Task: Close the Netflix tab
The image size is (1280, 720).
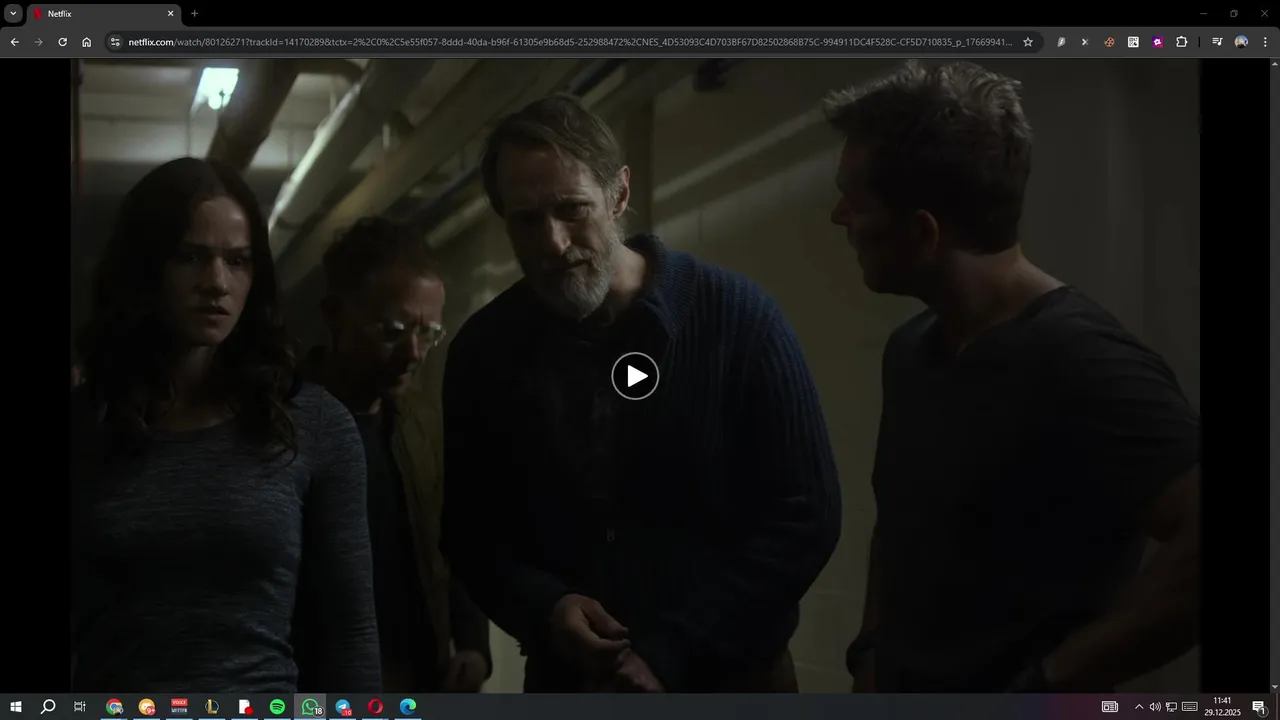Action: click(x=170, y=14)
